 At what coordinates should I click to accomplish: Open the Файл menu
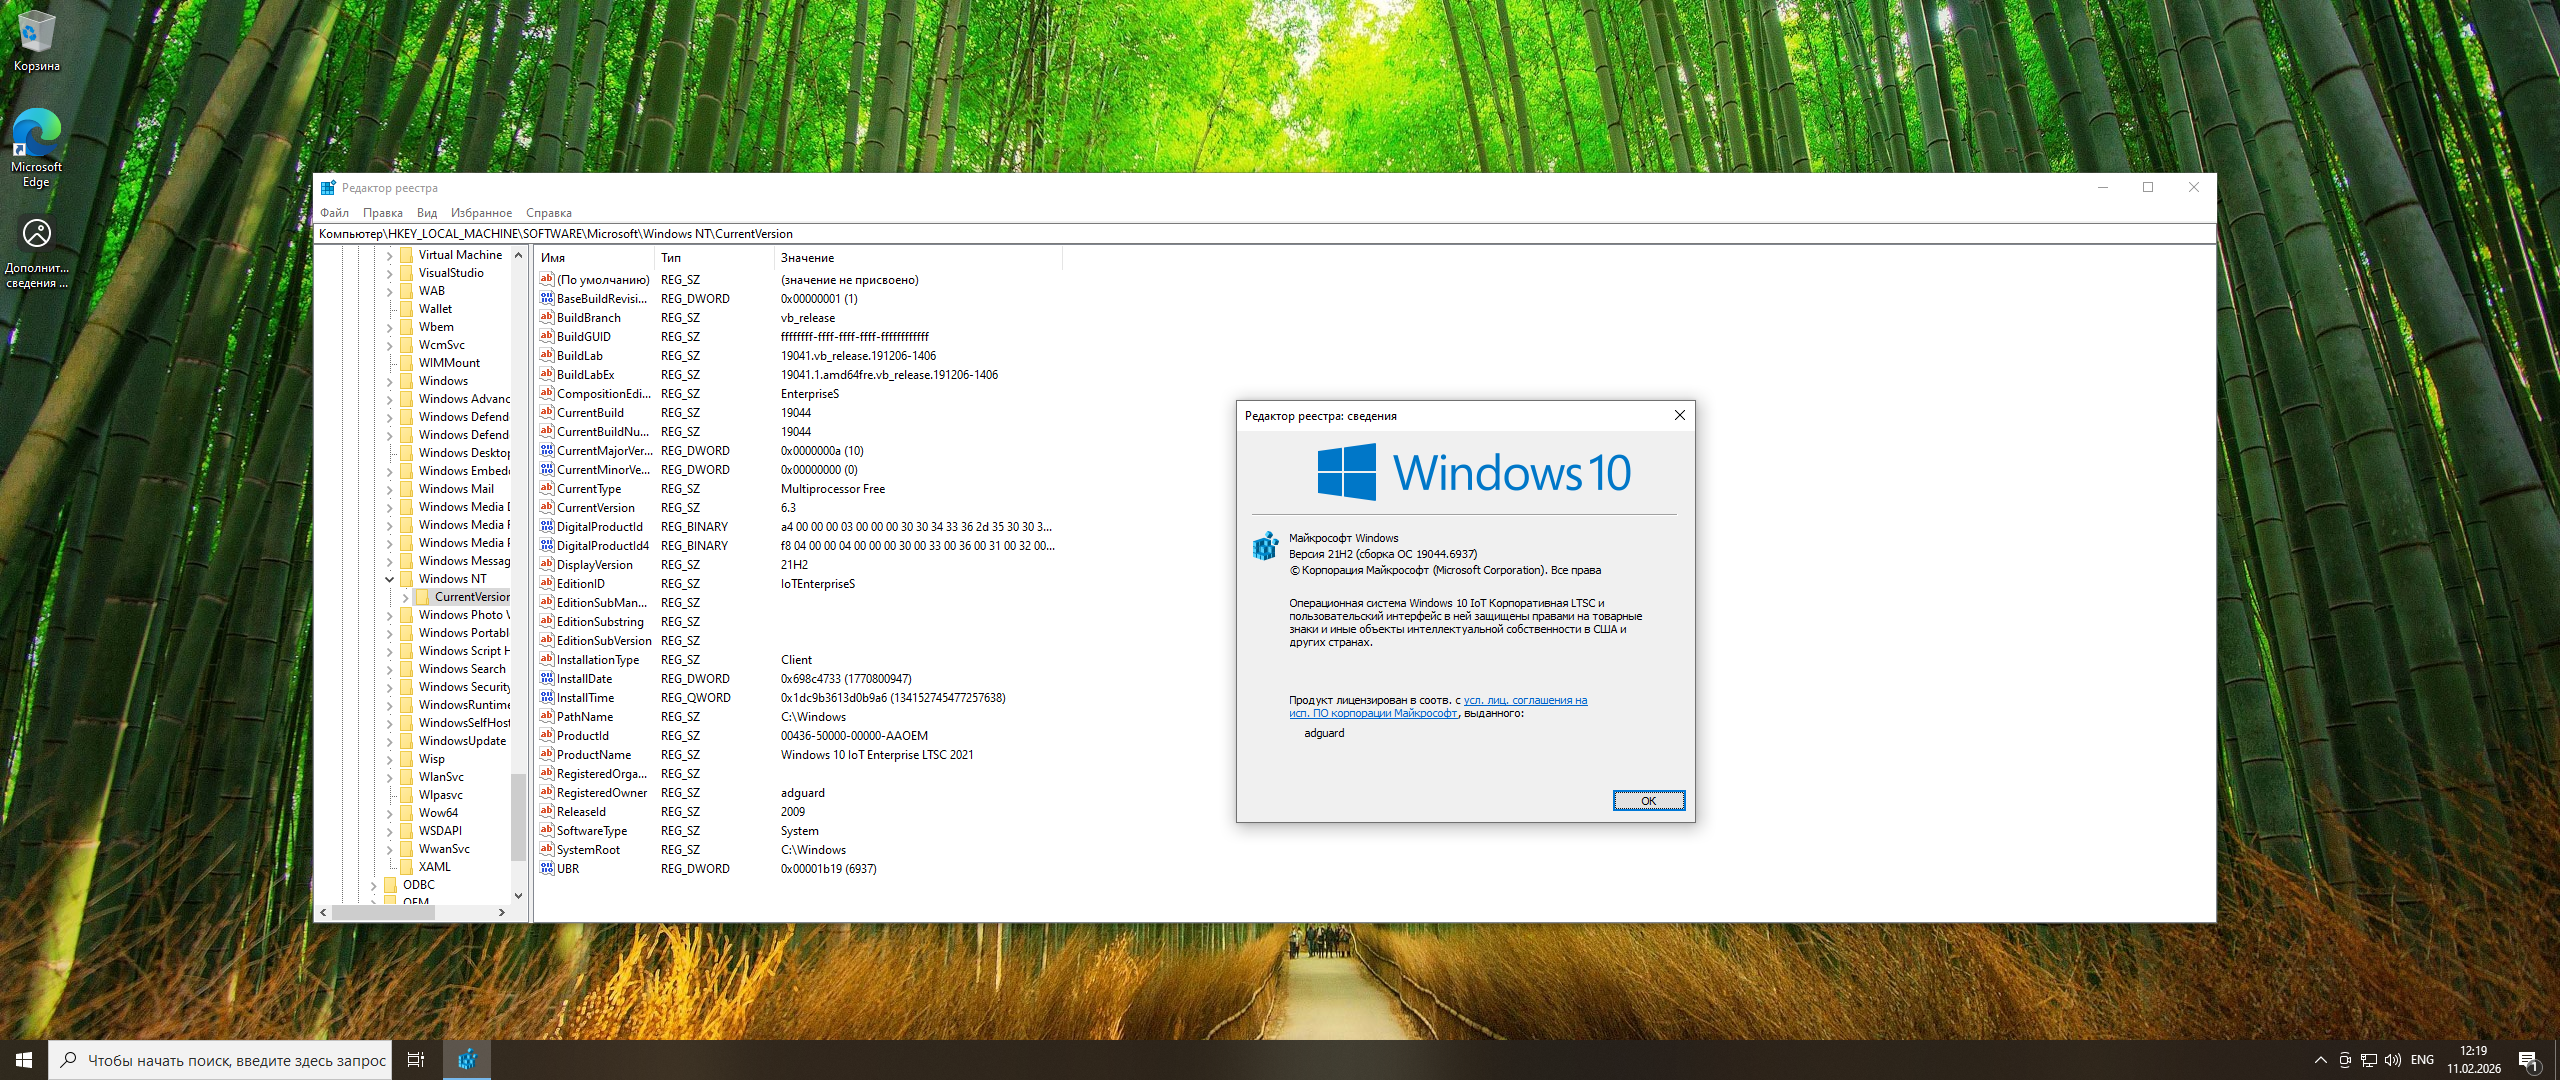click(334, 213)
